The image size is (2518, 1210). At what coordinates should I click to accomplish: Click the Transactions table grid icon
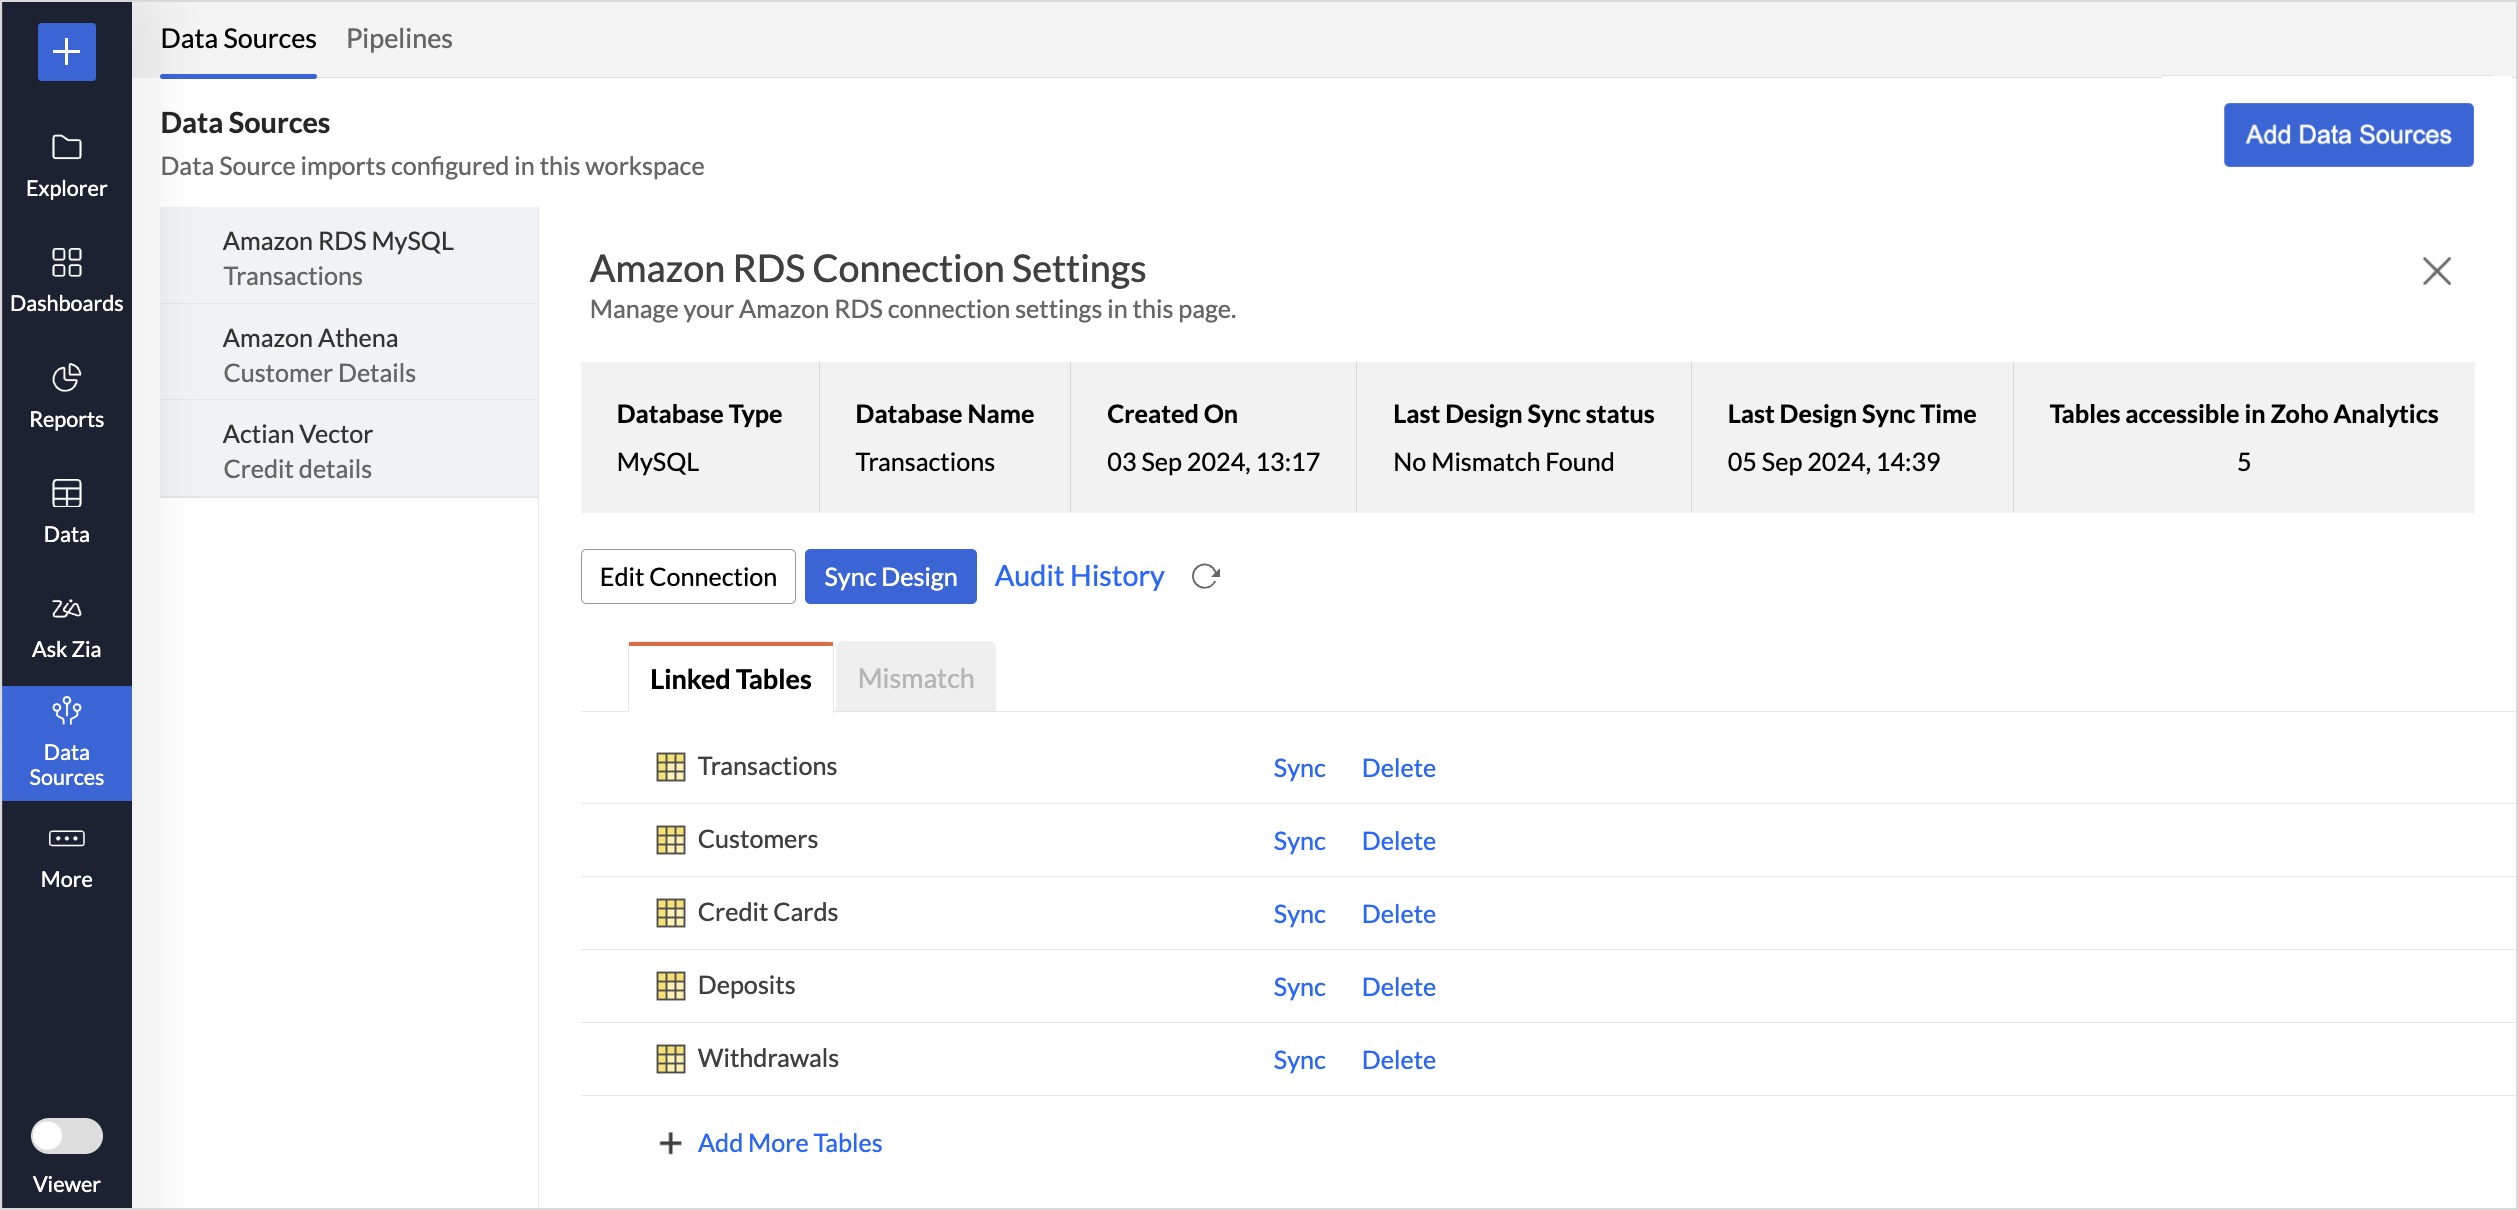[670, 767]
